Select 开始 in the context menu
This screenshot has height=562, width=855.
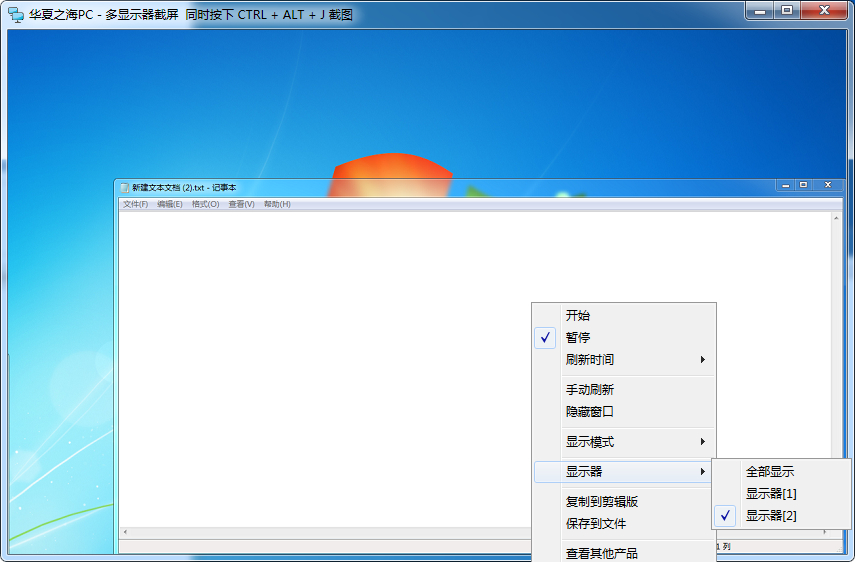pos(578,316)
